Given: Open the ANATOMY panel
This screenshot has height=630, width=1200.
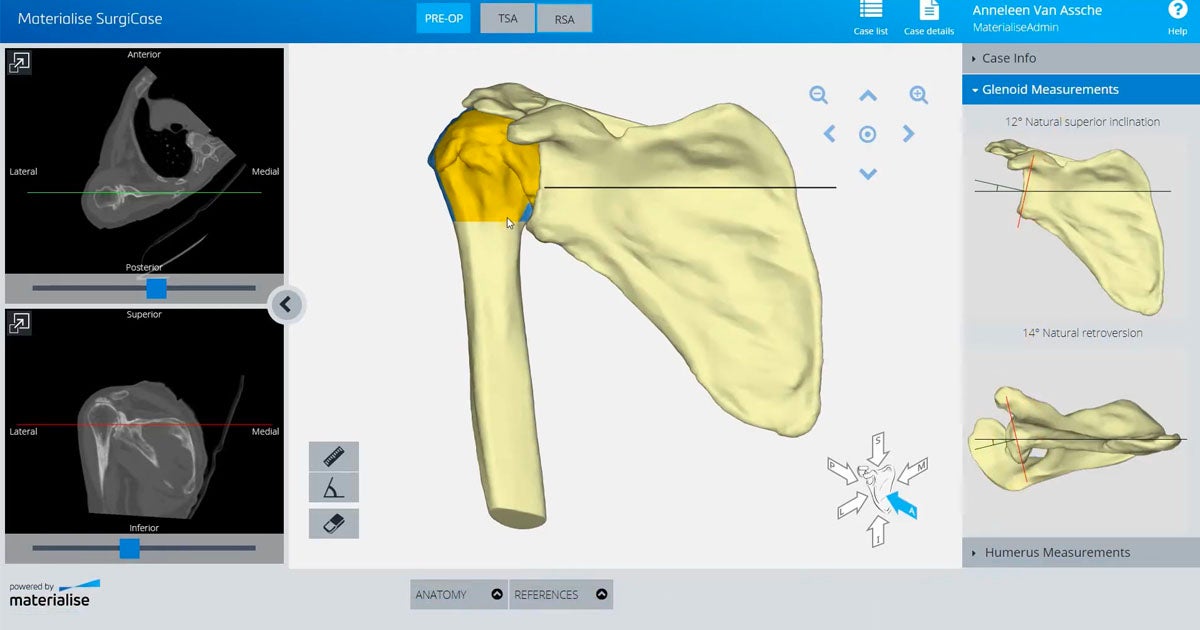Looking at the screenshot, I should [x=459, y=594].
